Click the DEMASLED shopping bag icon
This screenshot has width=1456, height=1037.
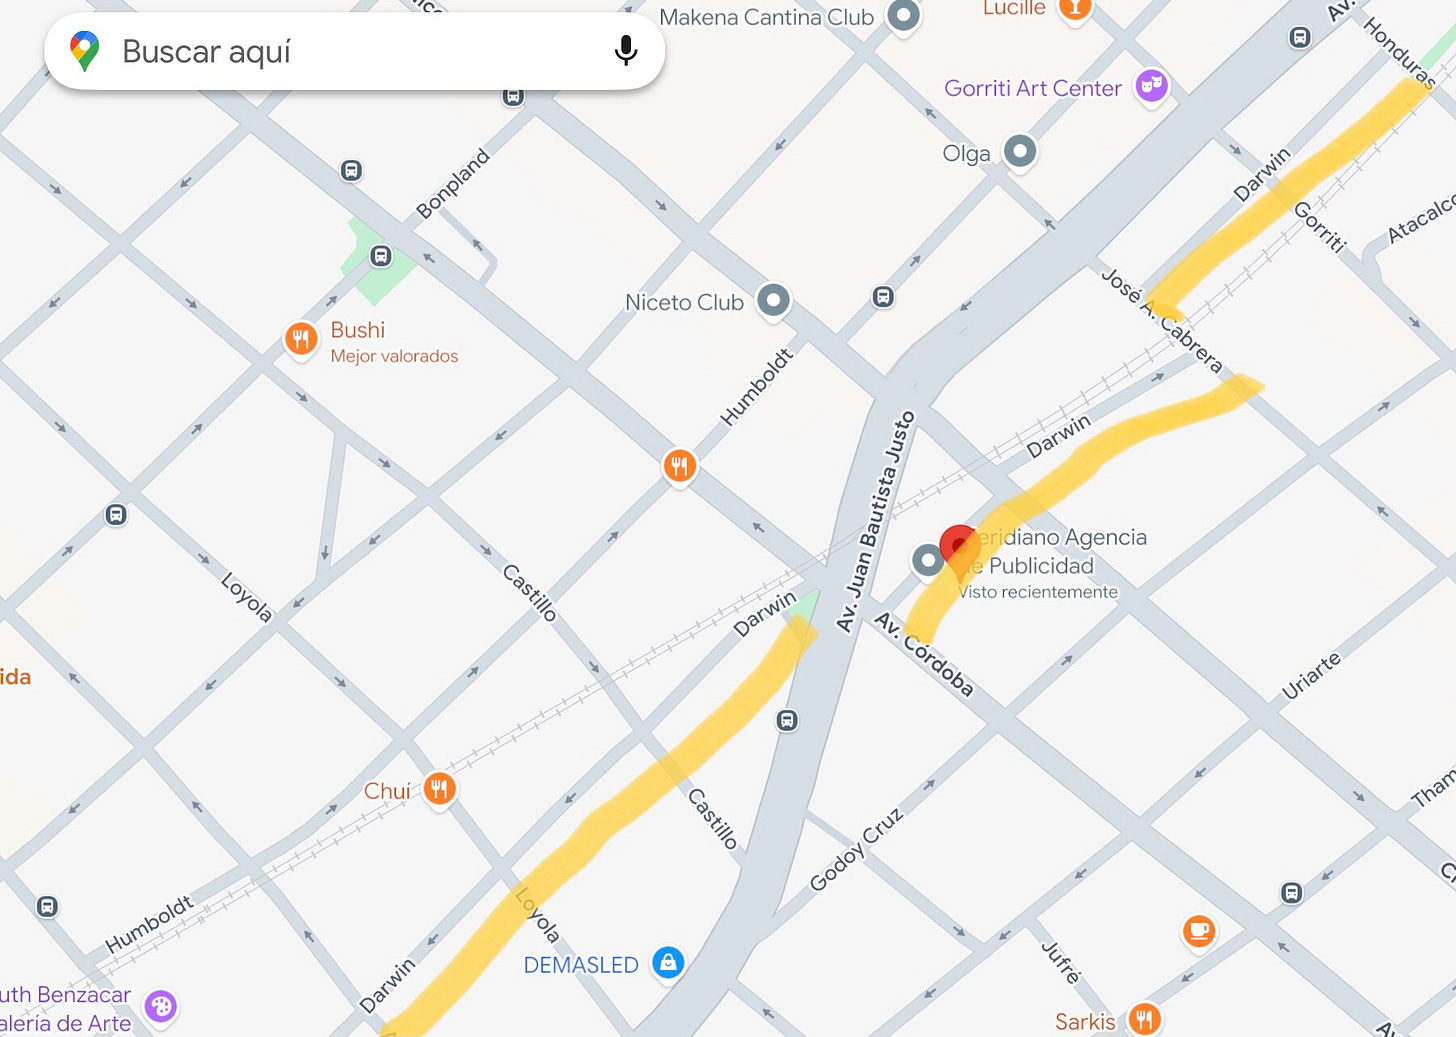coord(668,963)
